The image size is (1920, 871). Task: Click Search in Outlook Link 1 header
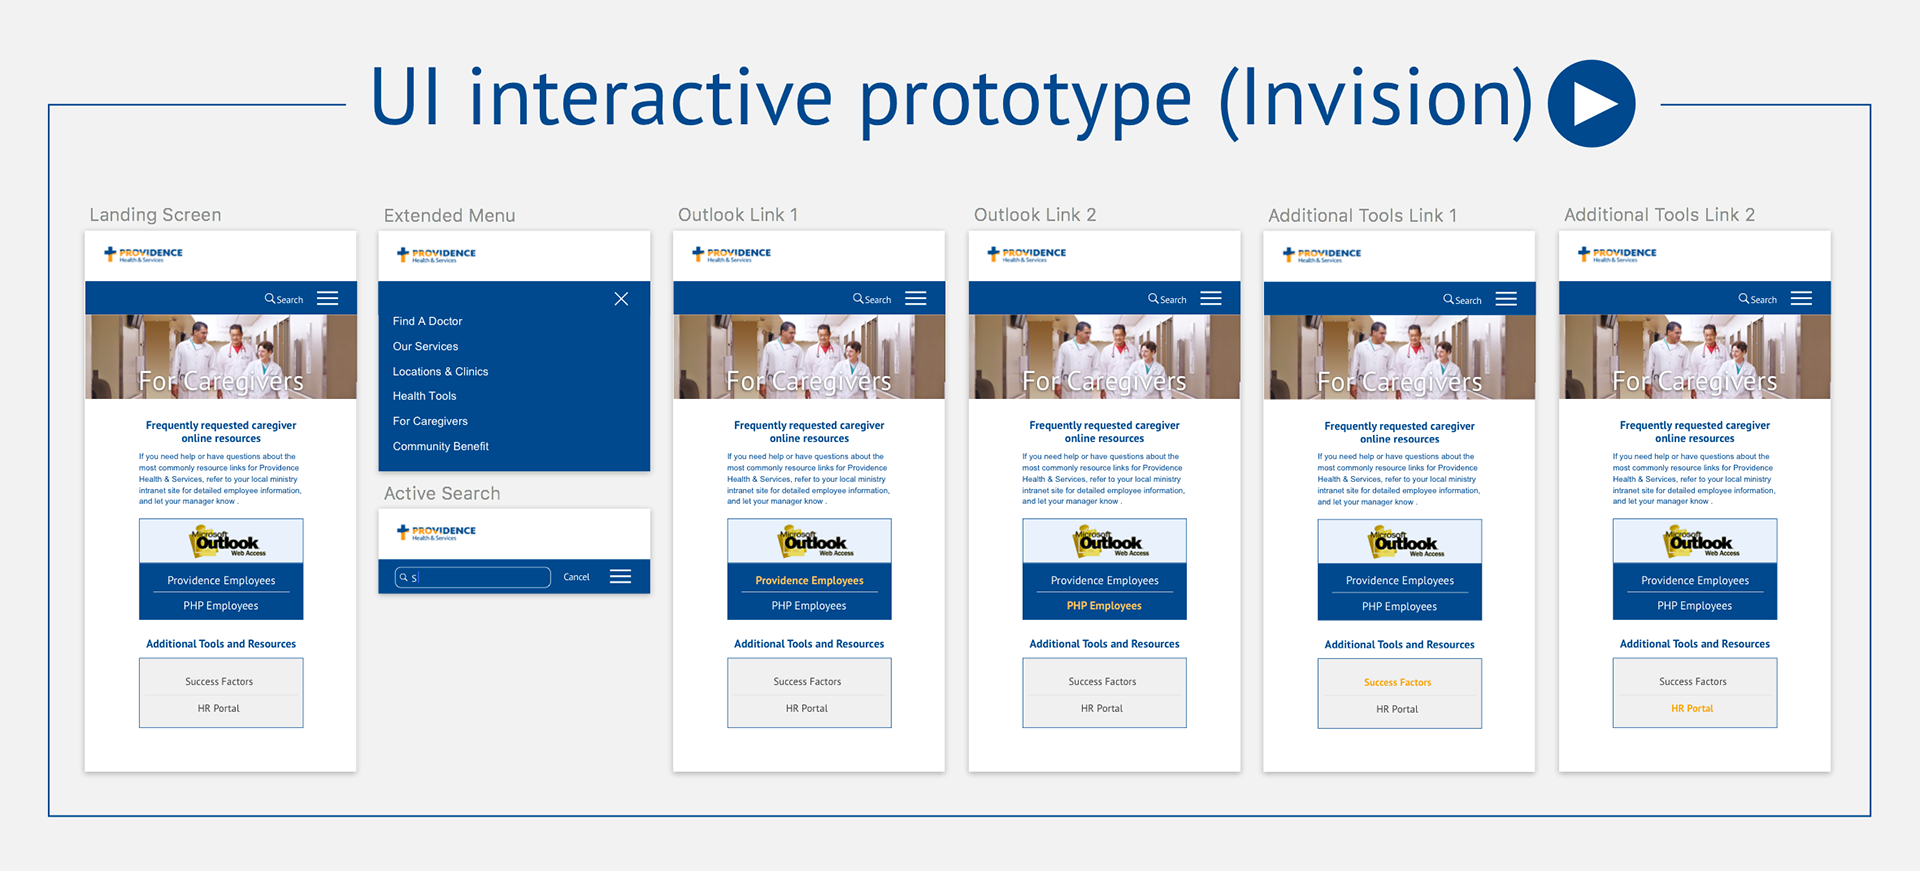872,299
